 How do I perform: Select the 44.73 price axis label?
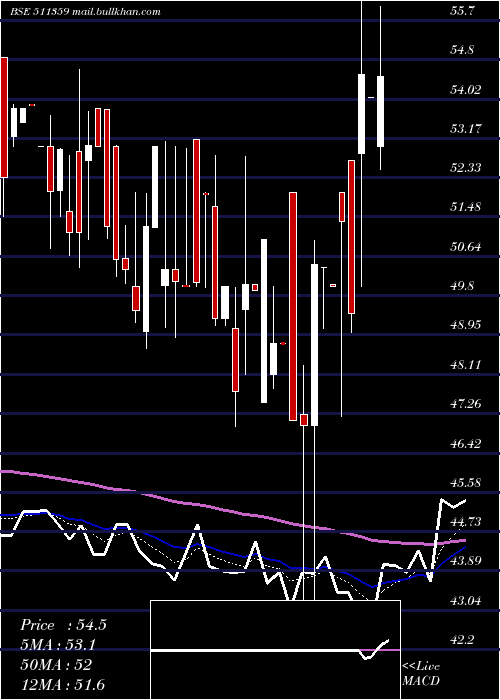[x=466, y=521]
